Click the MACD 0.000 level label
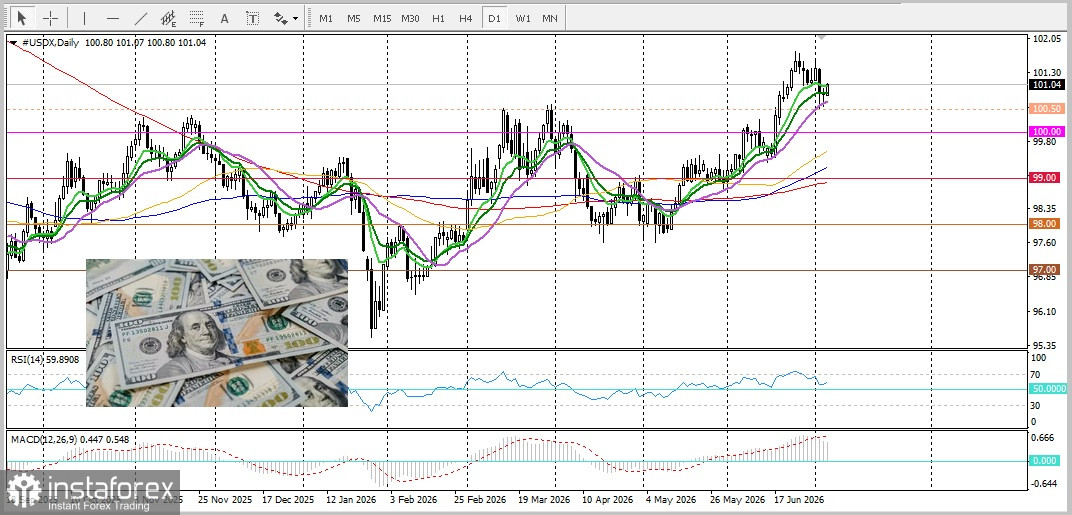The height and width of the screenshot is (515, 1072). [x=1046, y=460]
